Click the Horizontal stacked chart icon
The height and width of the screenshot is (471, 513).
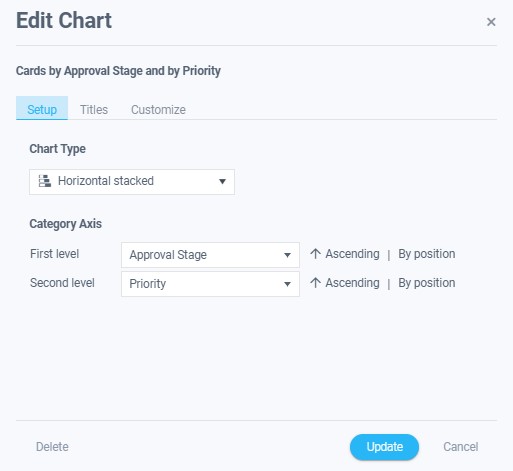(45, 181)
